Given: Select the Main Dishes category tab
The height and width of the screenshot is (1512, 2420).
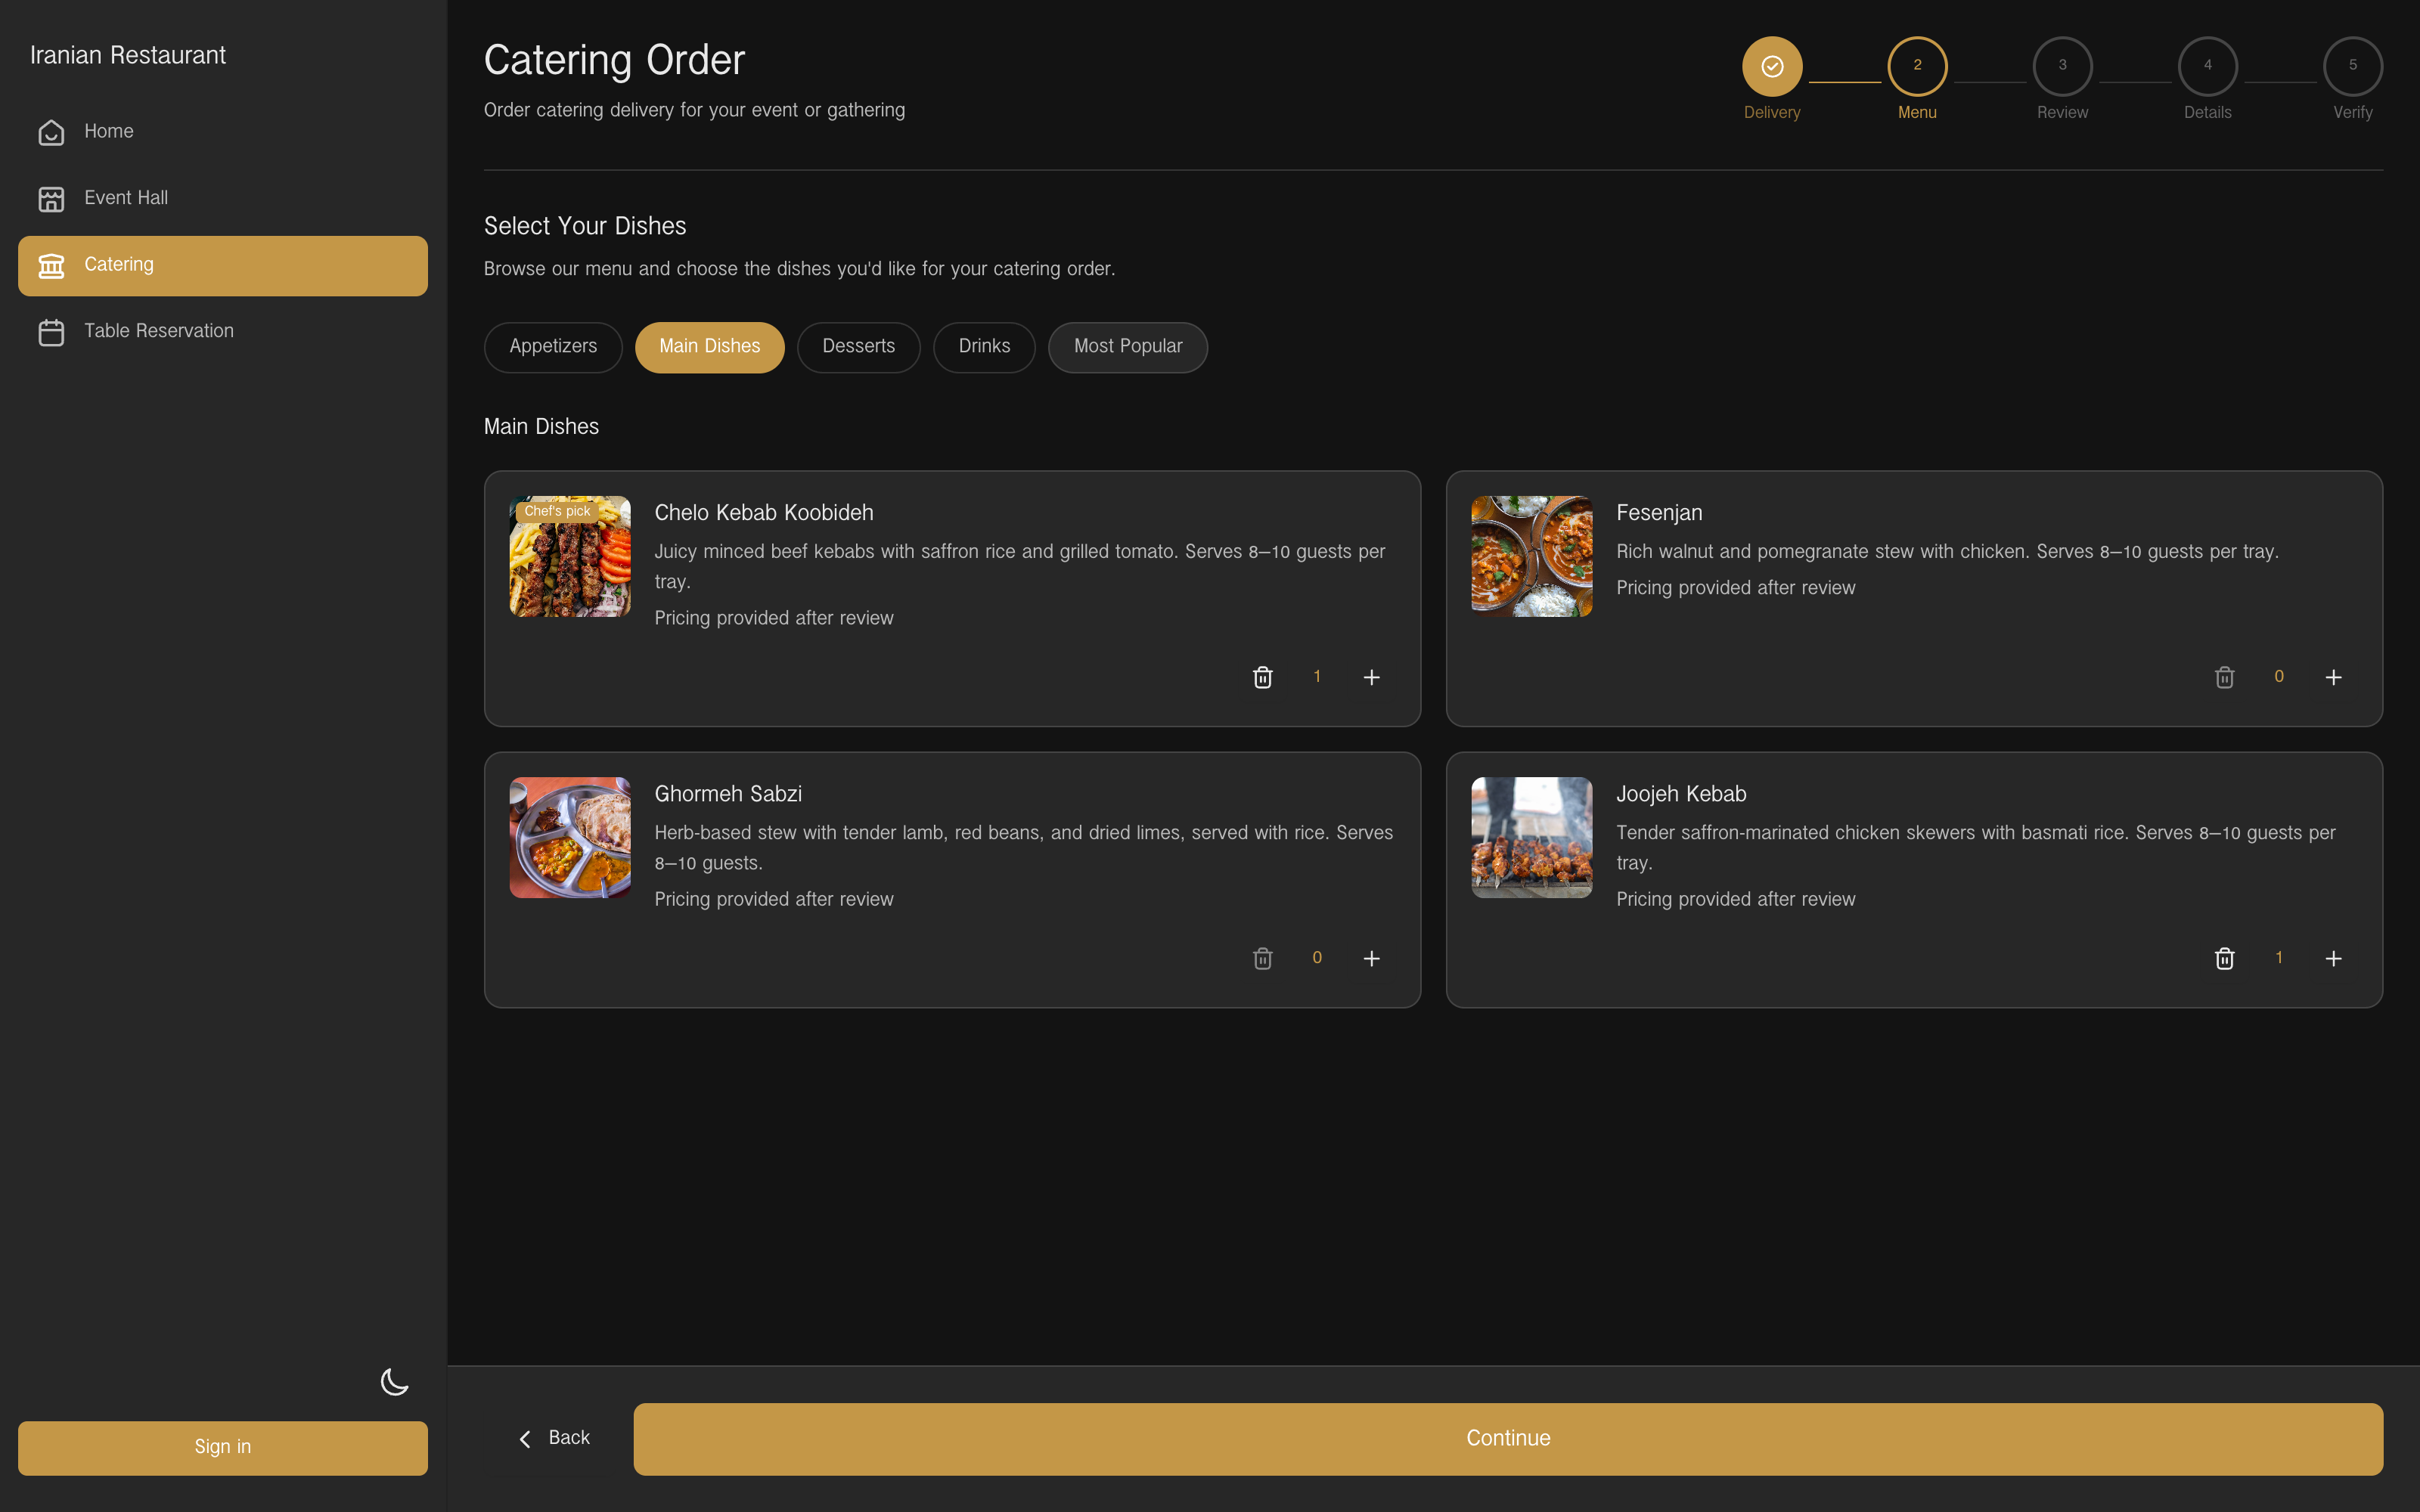Looking at the screenshot, I should click(710, 347).
